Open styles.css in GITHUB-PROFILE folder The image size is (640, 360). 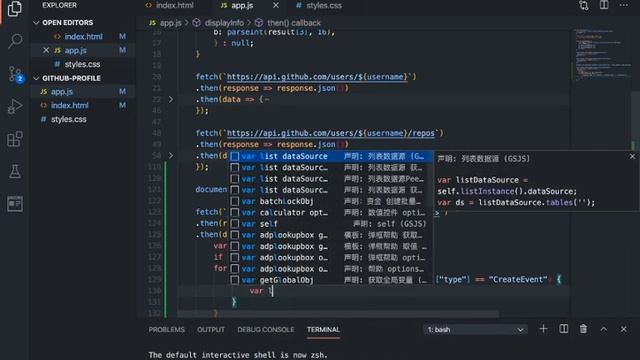83,119
